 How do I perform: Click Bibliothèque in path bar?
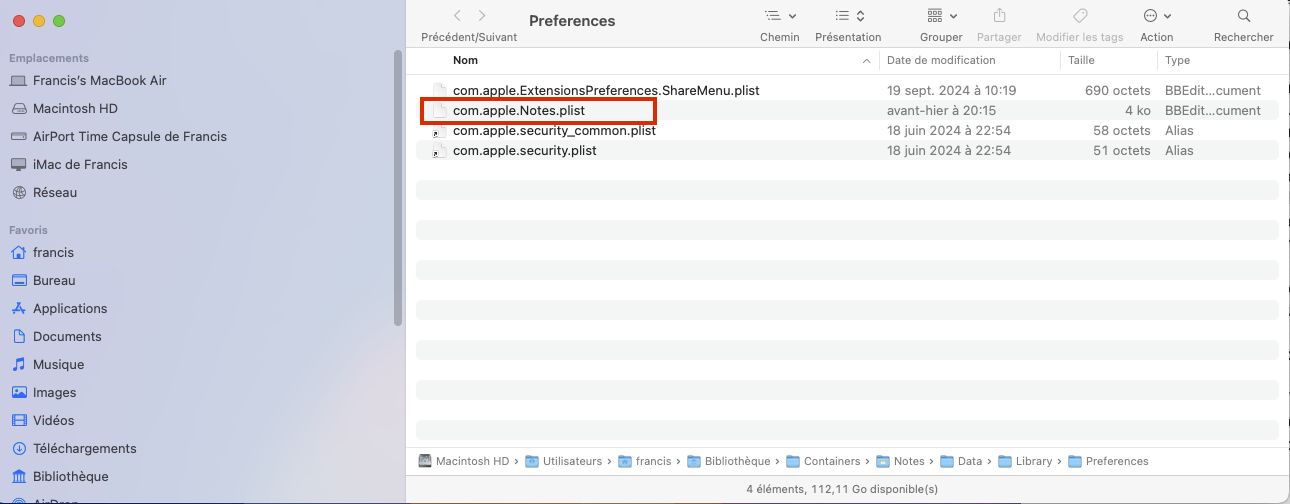[x=728, y=461]
